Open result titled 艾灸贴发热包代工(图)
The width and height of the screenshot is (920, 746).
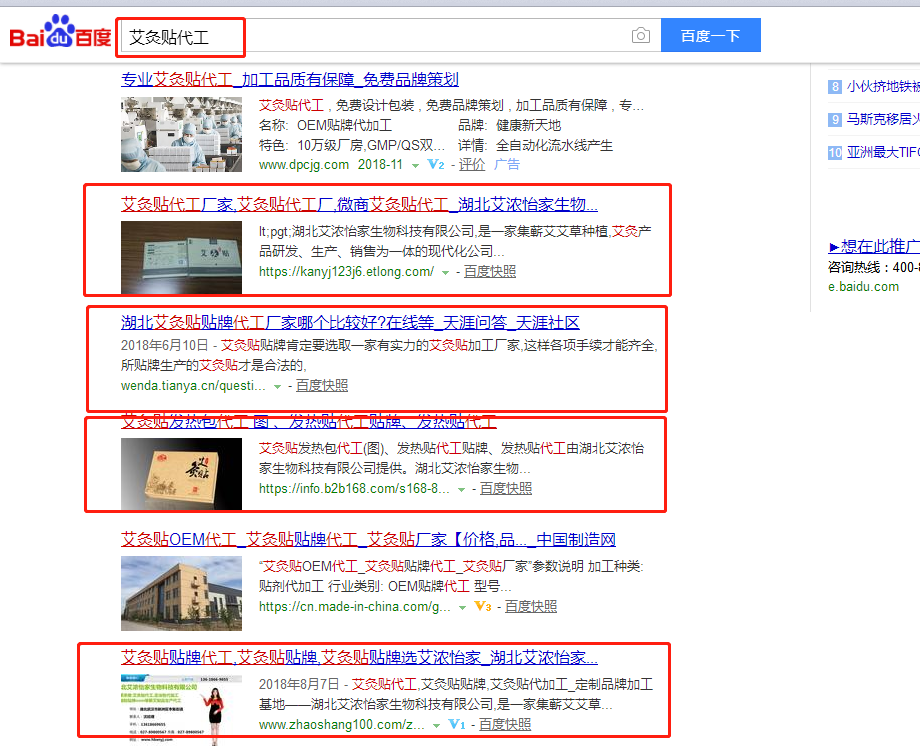point(309,421)
